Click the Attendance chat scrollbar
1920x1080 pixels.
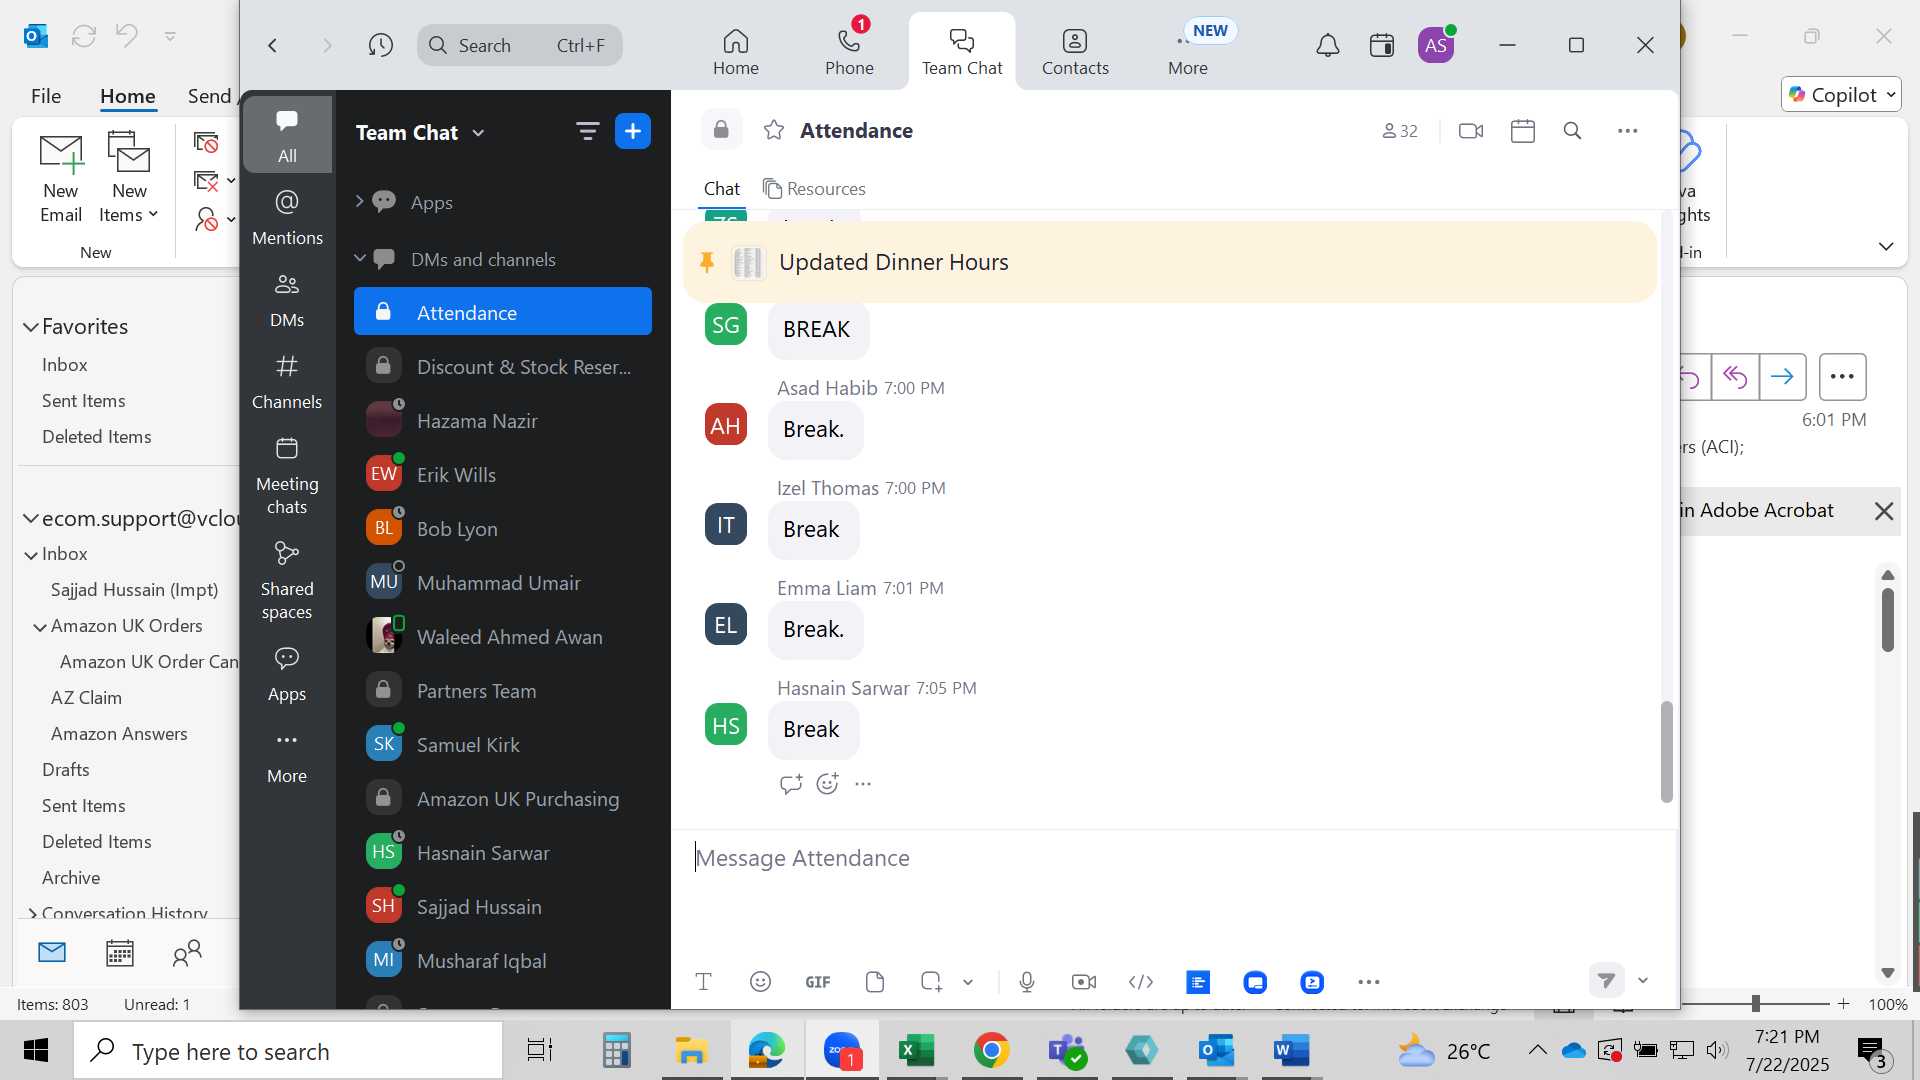pos(1666,752)
